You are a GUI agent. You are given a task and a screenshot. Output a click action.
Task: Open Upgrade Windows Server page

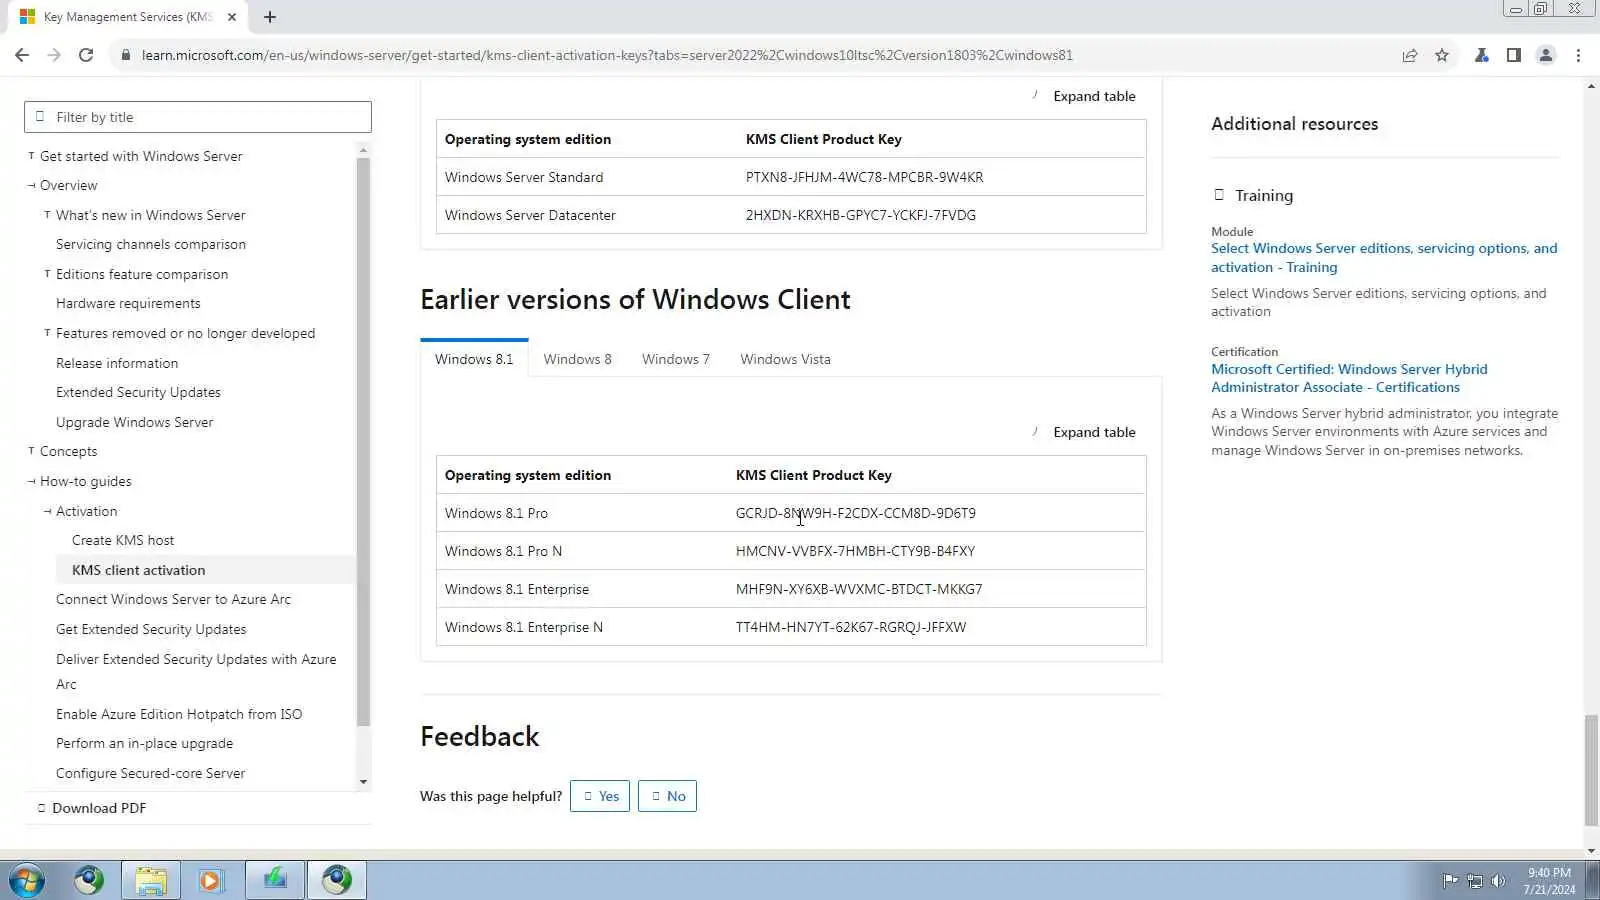134,422
